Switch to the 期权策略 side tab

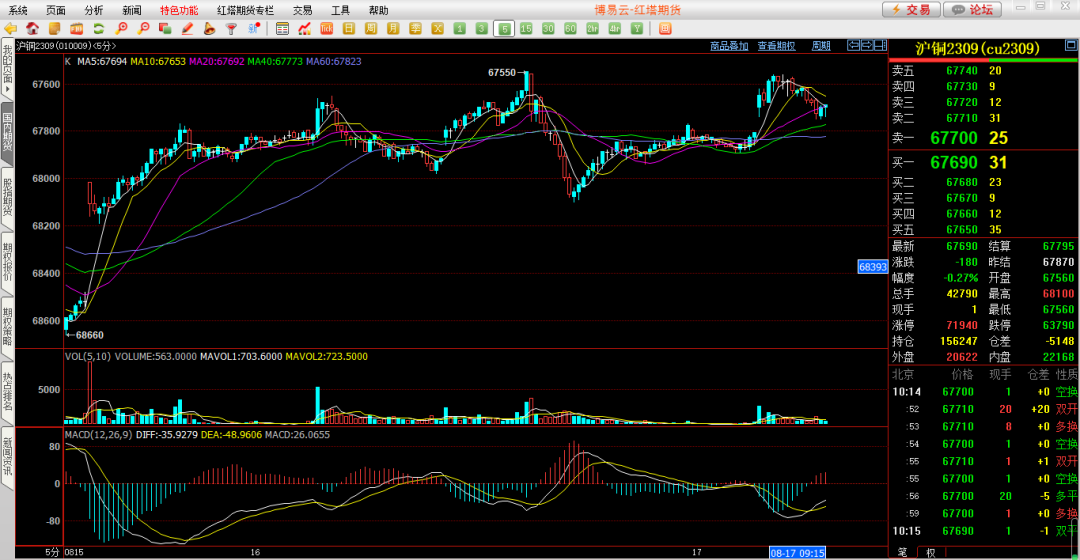click(8, 327)
